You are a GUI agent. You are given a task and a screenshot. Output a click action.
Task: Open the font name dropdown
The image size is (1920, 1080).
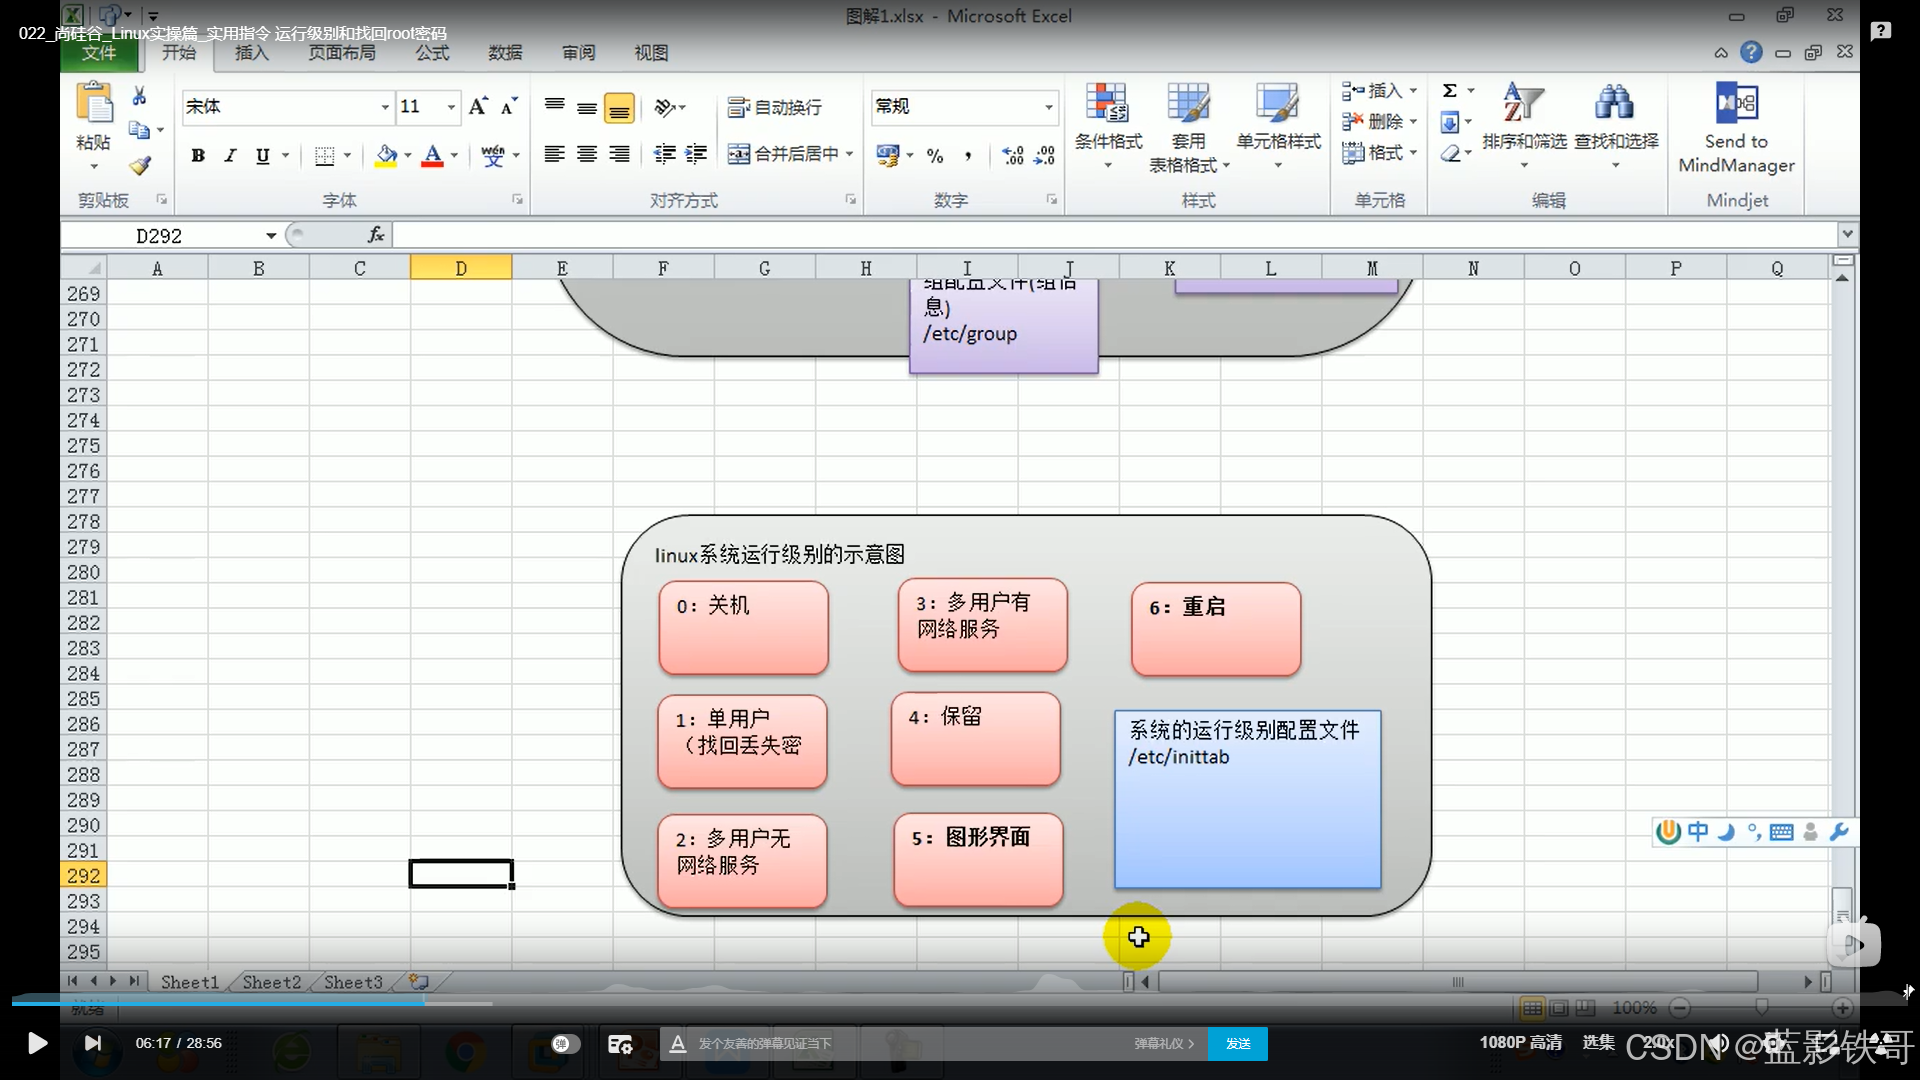point(385,107)
